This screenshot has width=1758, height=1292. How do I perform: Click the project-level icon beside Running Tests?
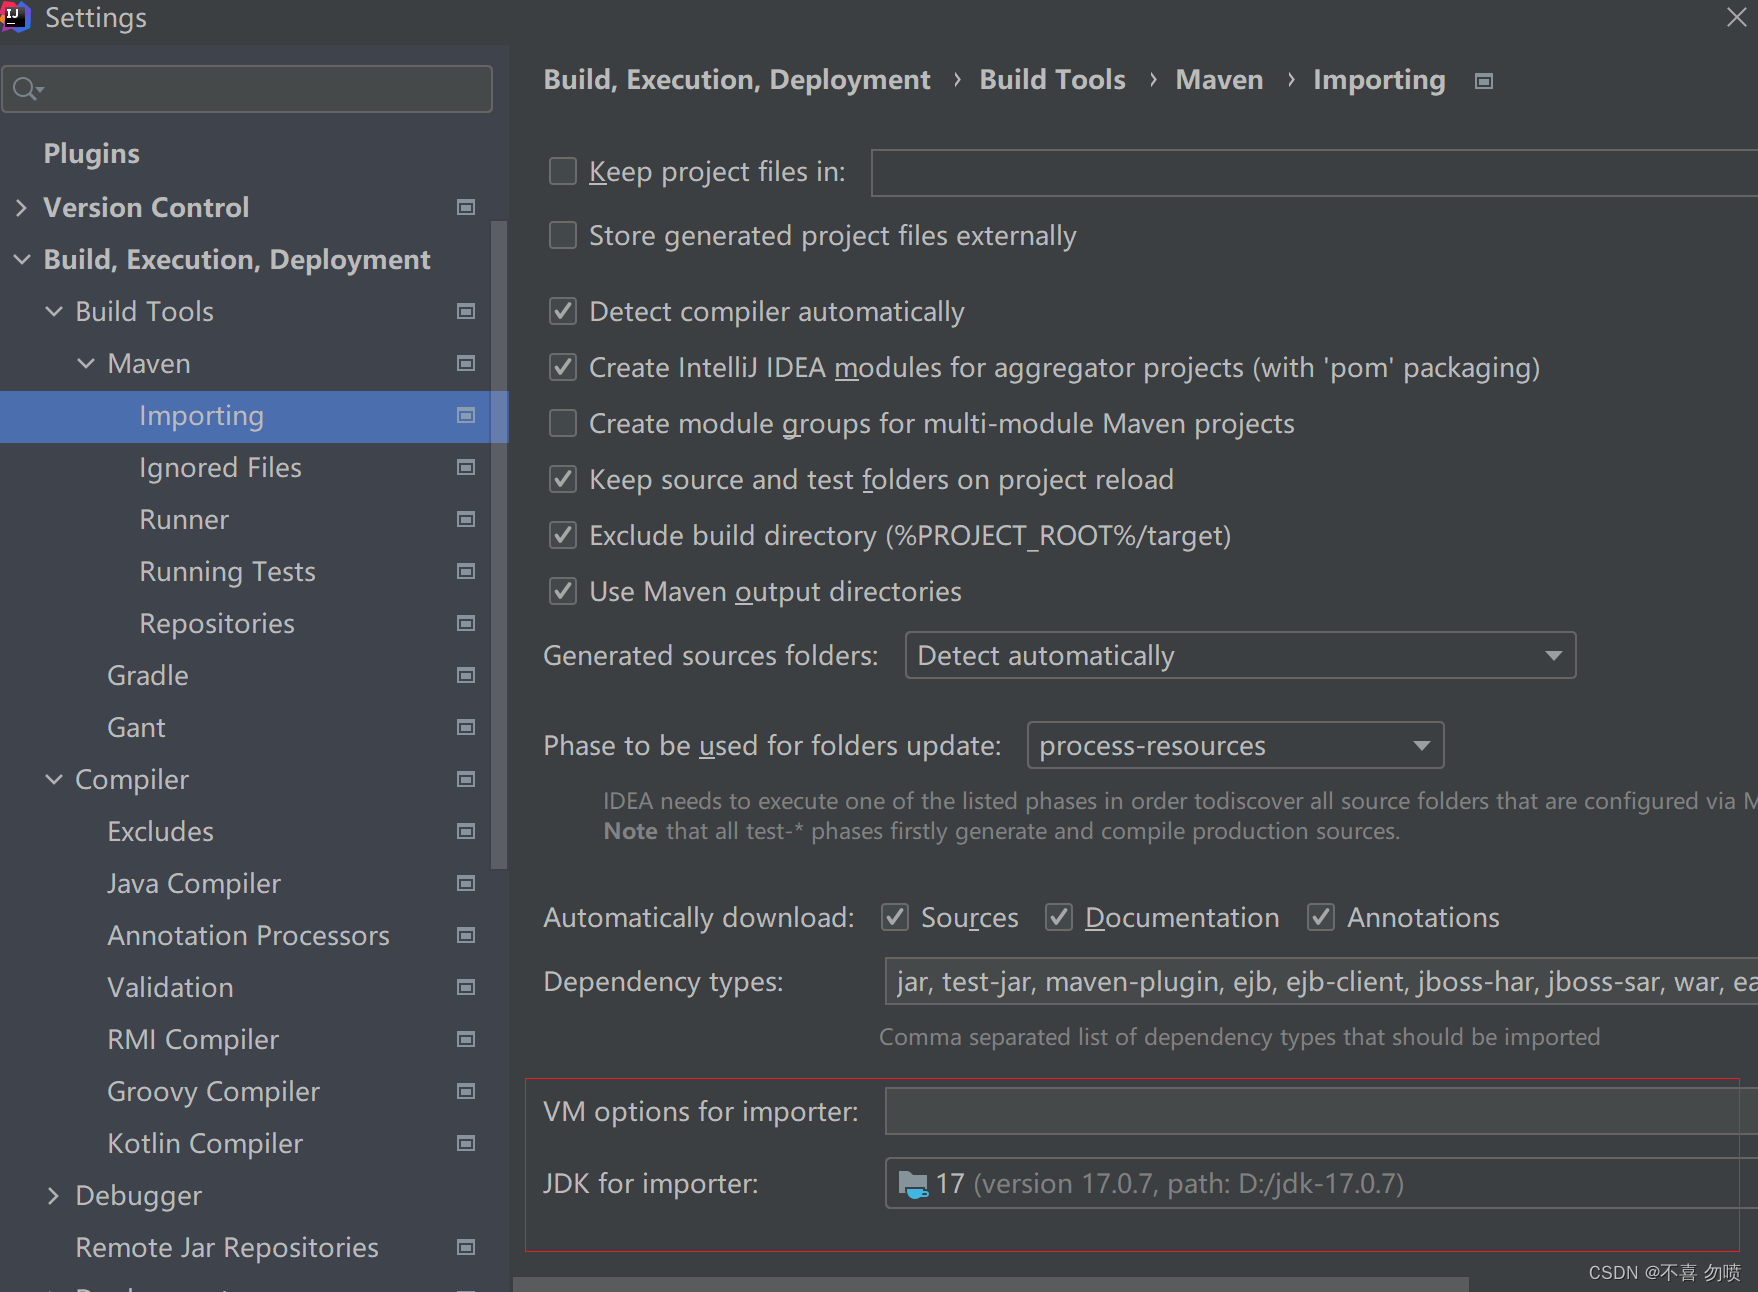point(466,571)
